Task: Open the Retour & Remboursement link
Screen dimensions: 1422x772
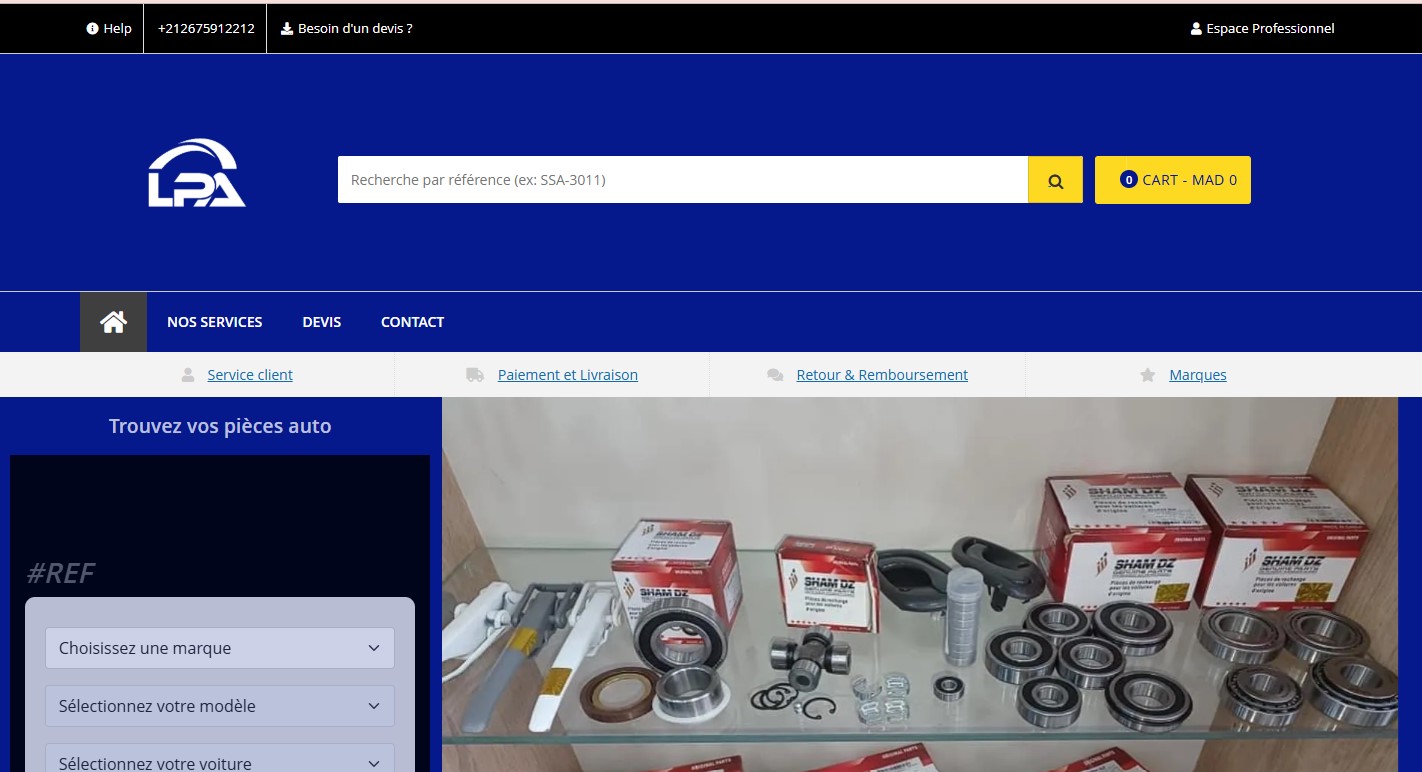Action: point(882,375)
